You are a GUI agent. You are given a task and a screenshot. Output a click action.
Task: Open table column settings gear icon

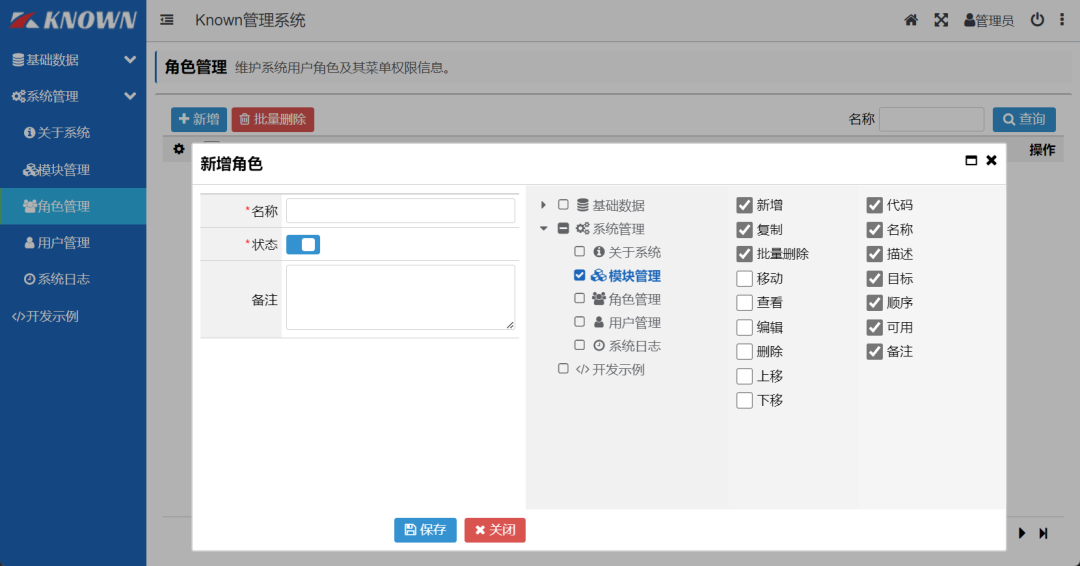(x=179, y=149)
